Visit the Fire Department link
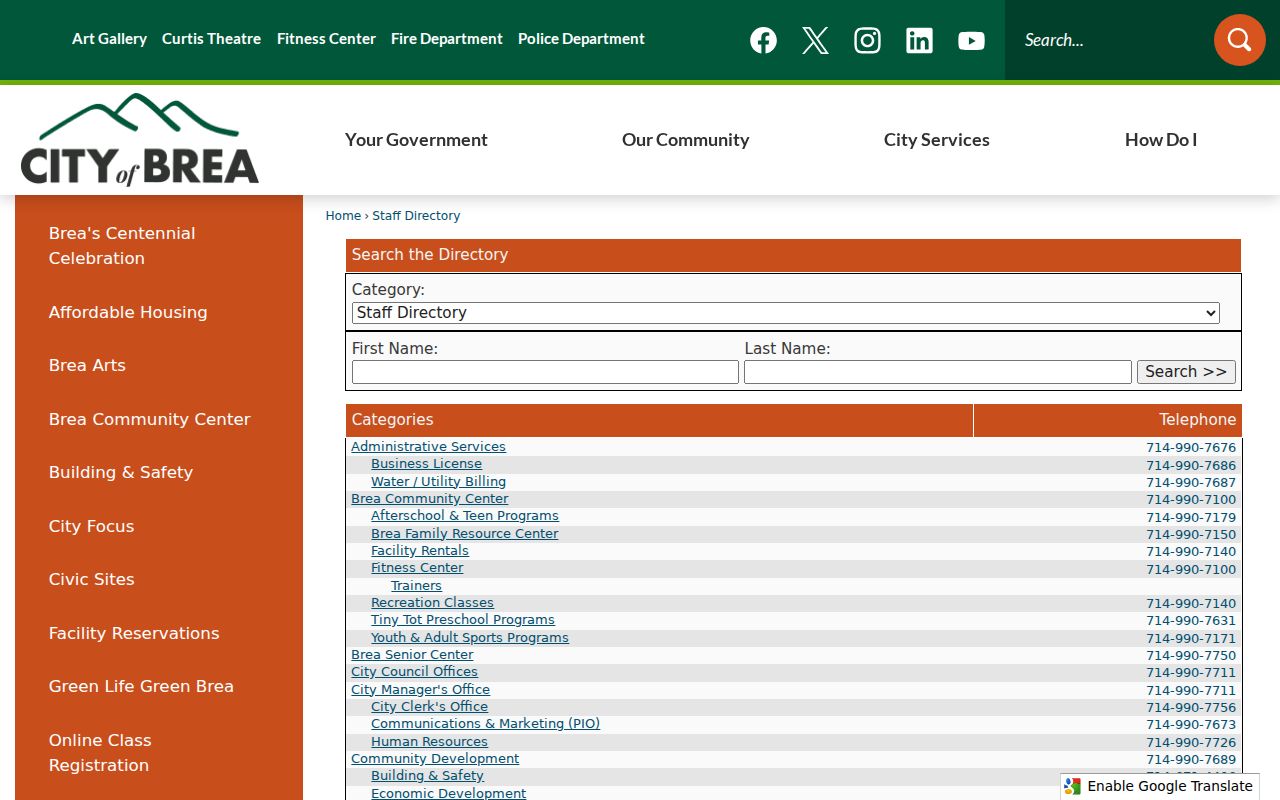The height and width of the screenshot is (800, 1280). click(x=447, y=39)
